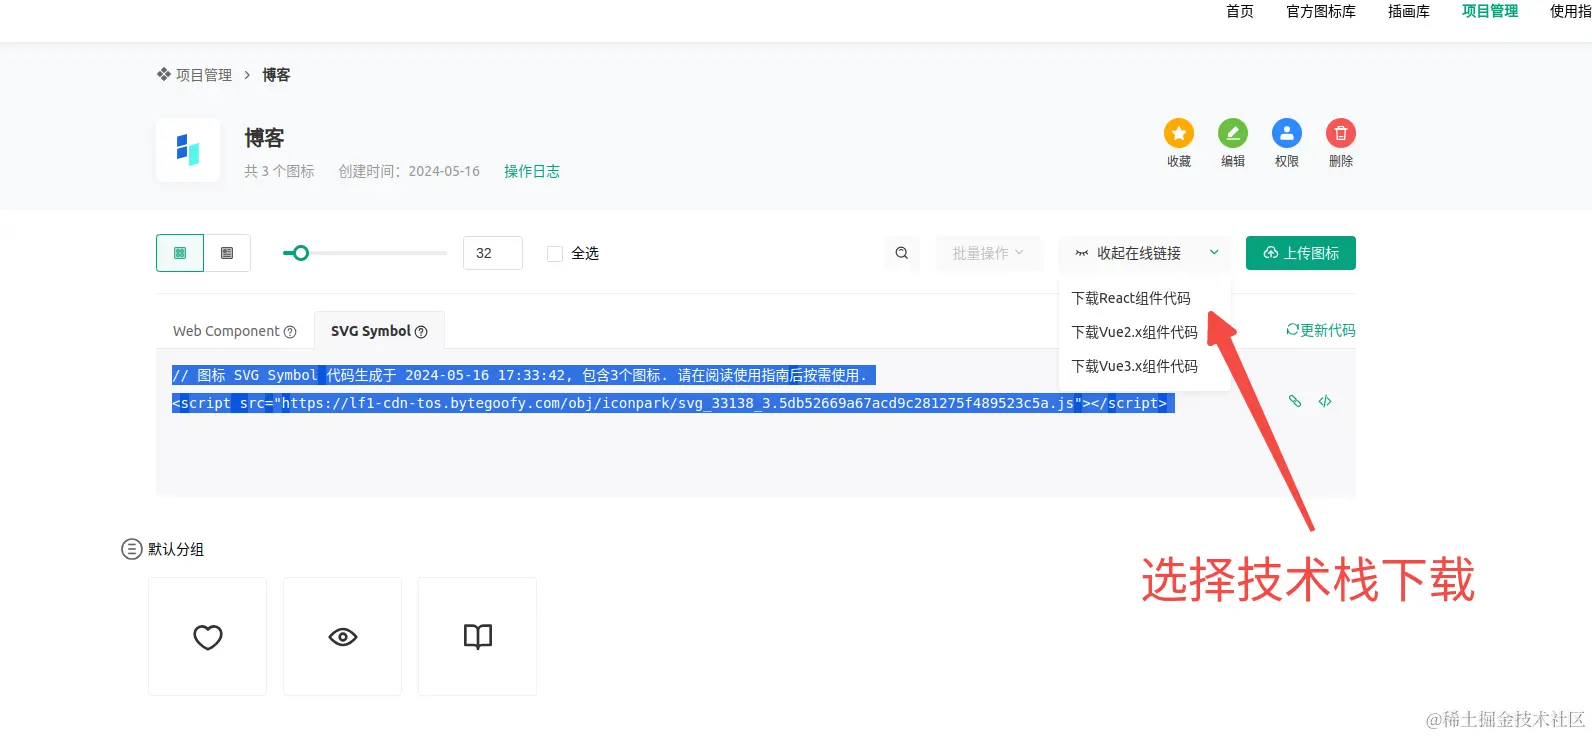Click the star favorite icon

point(1179,133)
